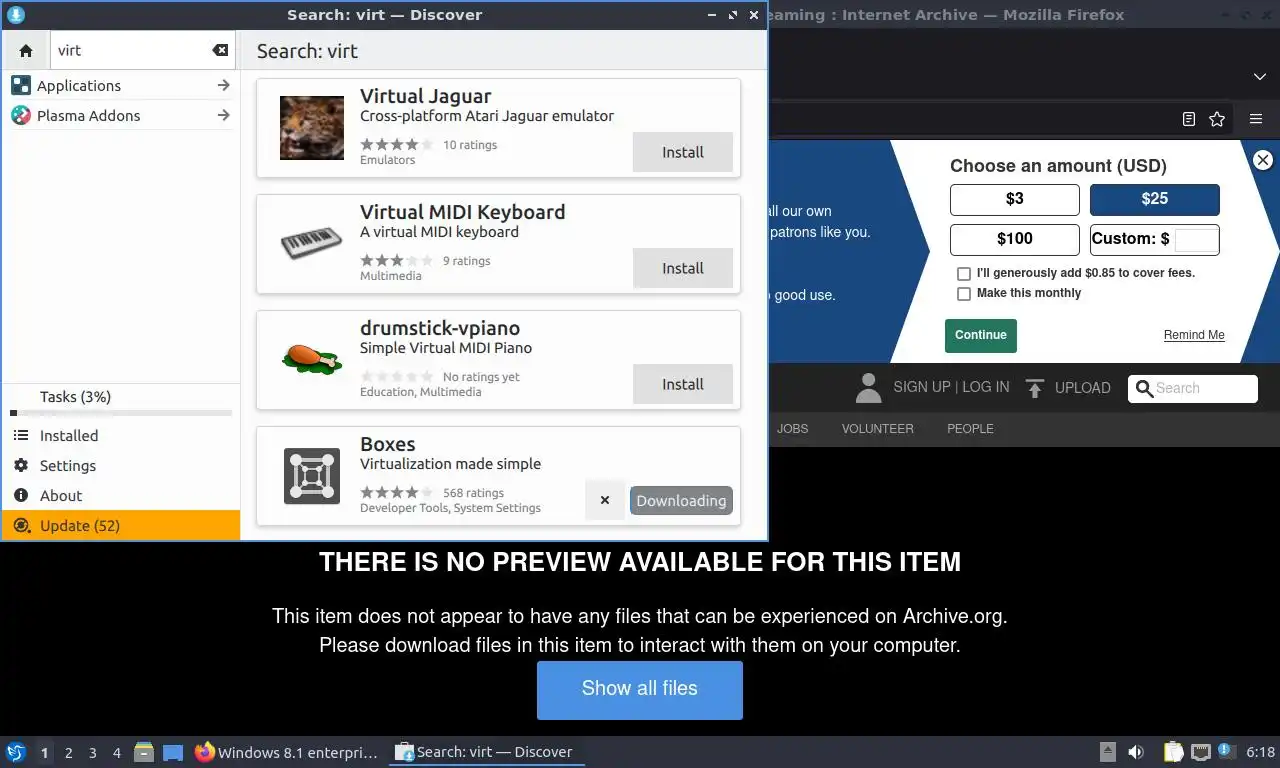The height and width of the screenshot is (768, 1280).
Task: Open the Firefox hamburger menu
Action: click(1256, 119)
